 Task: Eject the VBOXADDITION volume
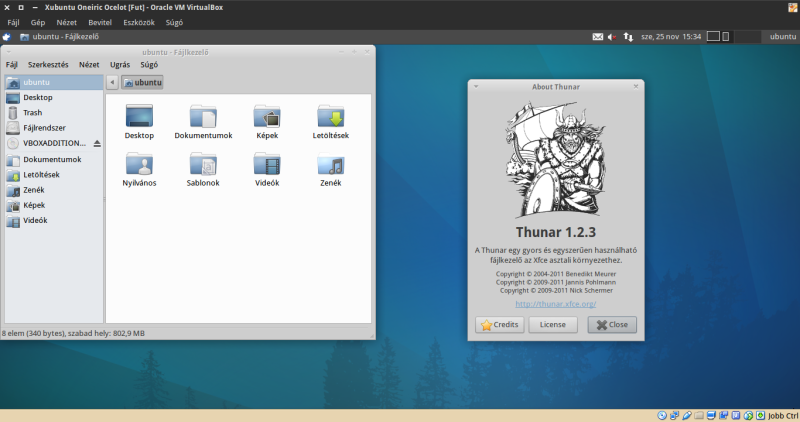[97, 143]
